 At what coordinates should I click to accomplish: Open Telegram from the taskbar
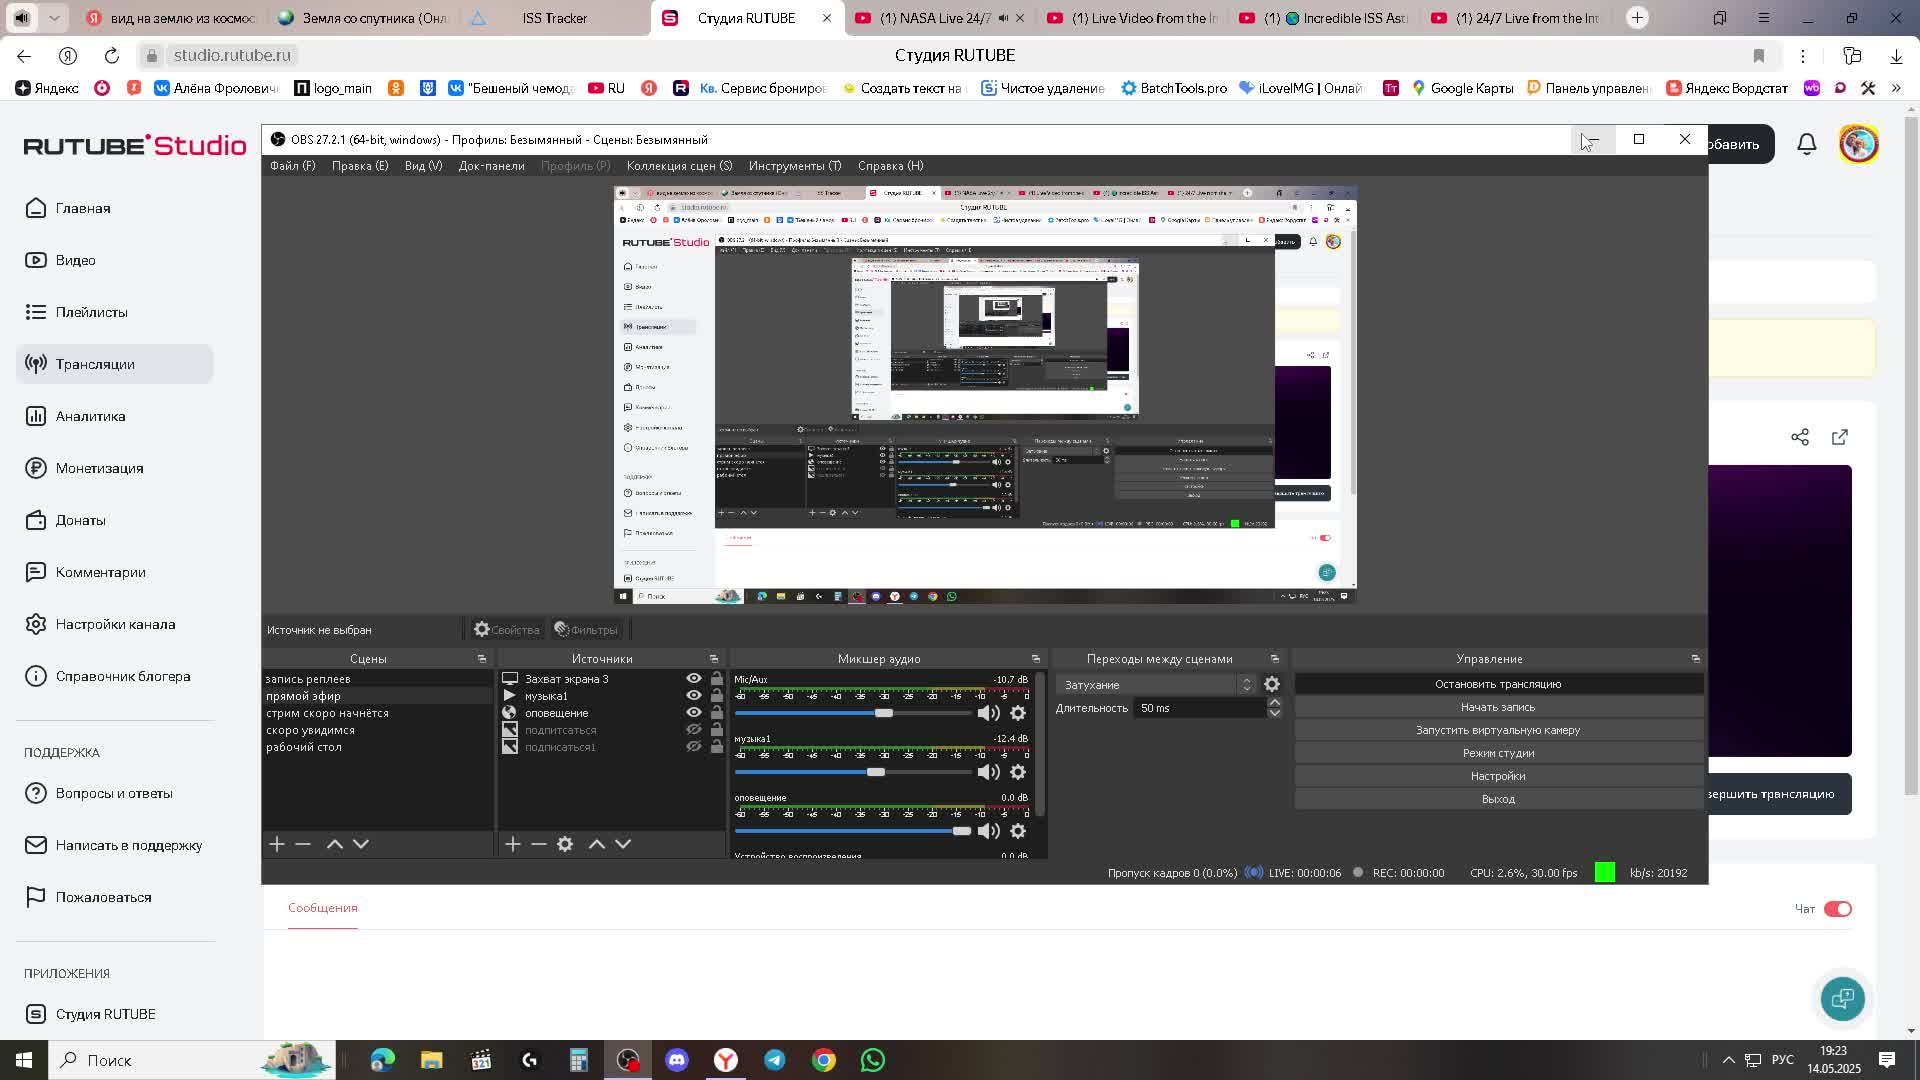[x=775, y=1060]
